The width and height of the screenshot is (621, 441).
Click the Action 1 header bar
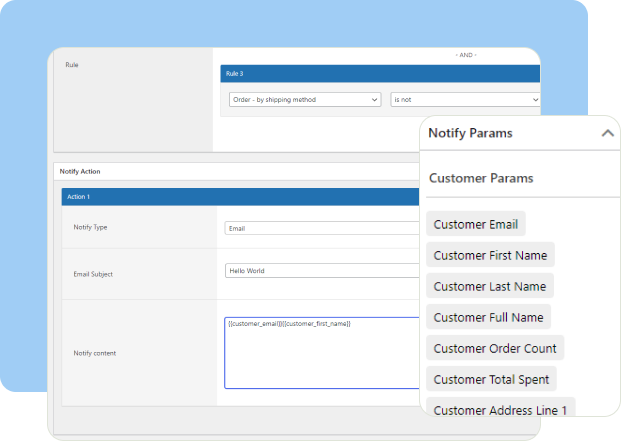(x=240, y=197)
